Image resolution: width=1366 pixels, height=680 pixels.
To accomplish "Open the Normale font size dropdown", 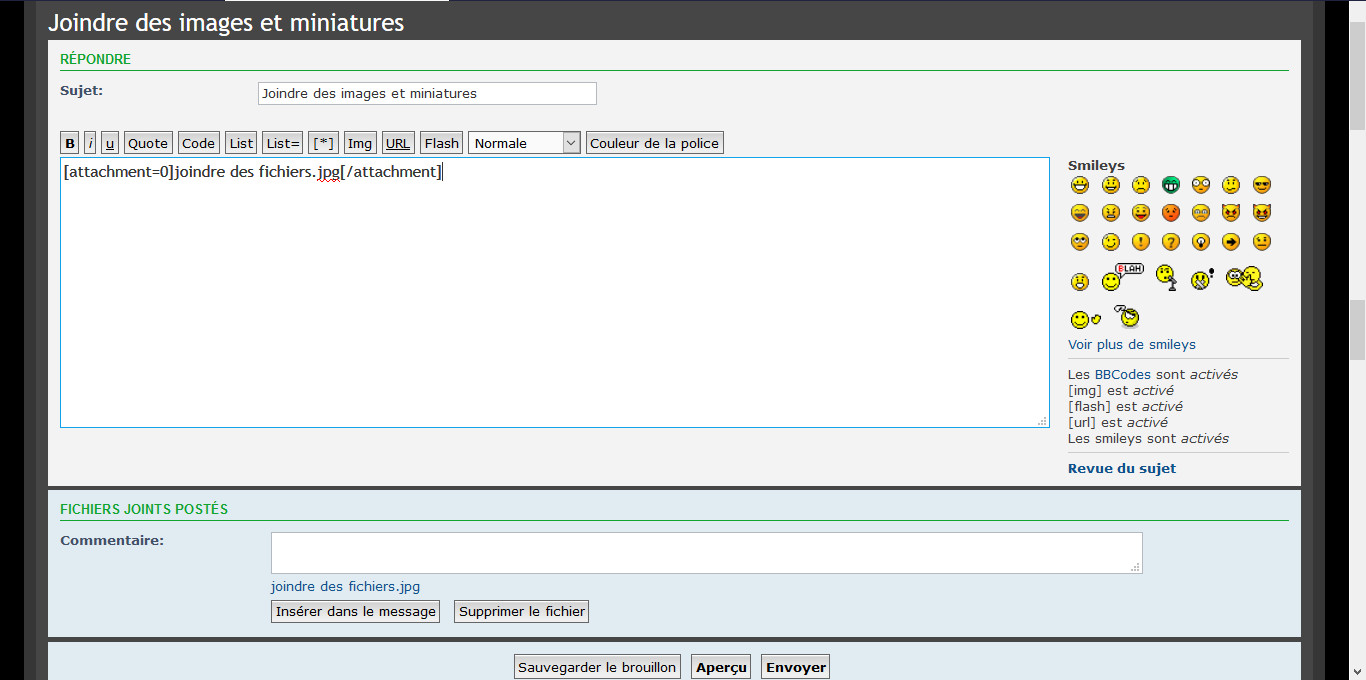I will tap(524, 143).
